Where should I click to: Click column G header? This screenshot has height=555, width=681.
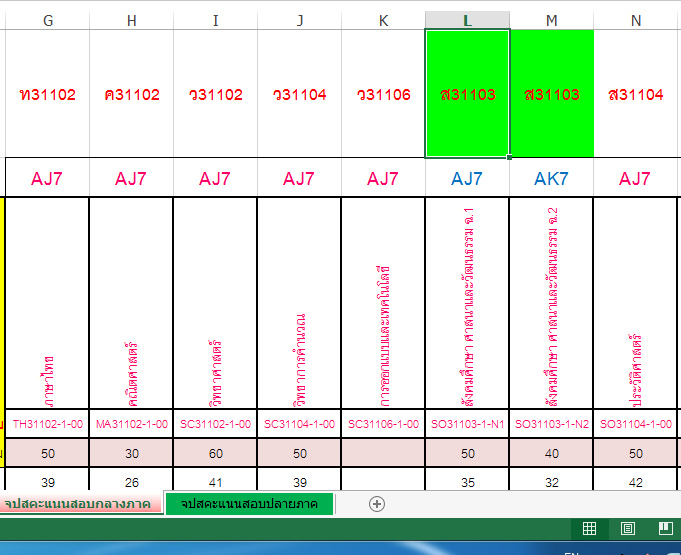coord(48,20)
